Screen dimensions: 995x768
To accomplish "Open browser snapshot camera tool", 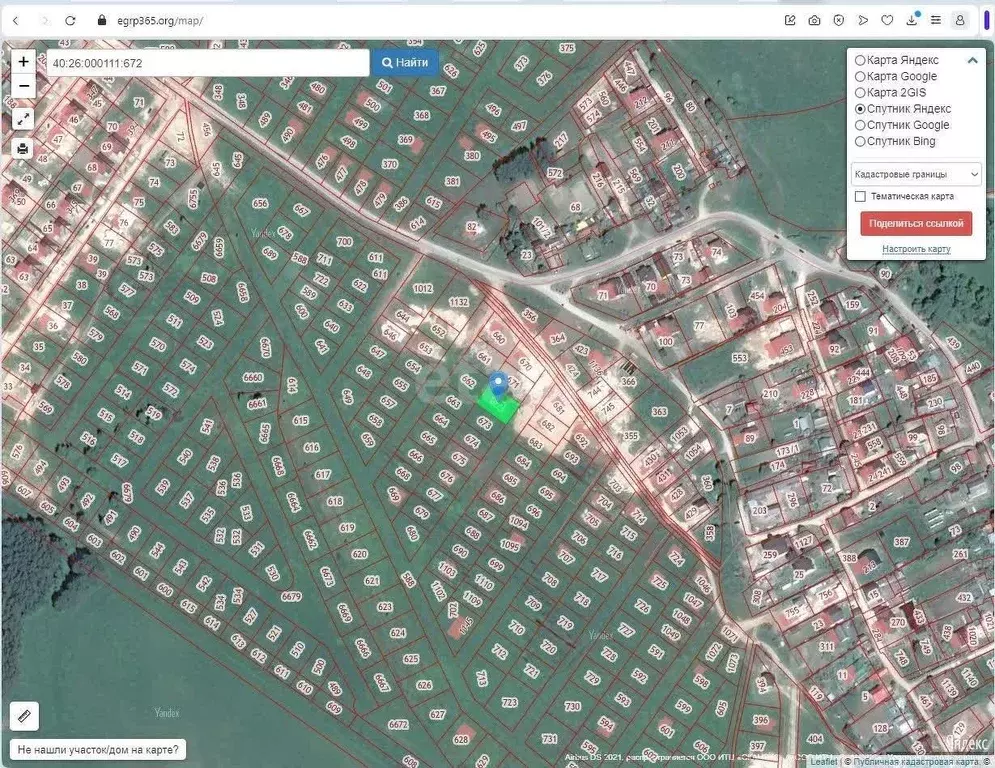I will point(815,20).
